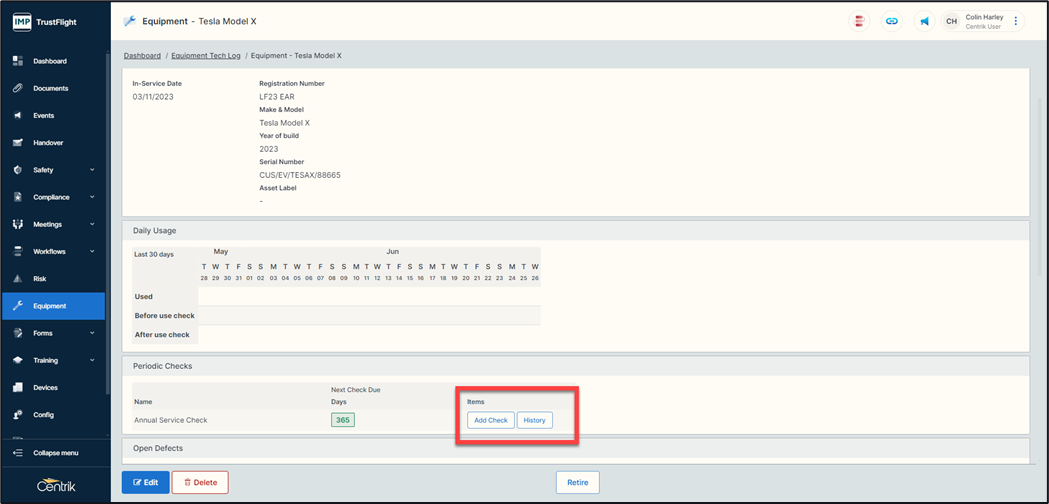Expand the Safety sidebar submenu
The image size is (1049, 504).
pos(92,170)
